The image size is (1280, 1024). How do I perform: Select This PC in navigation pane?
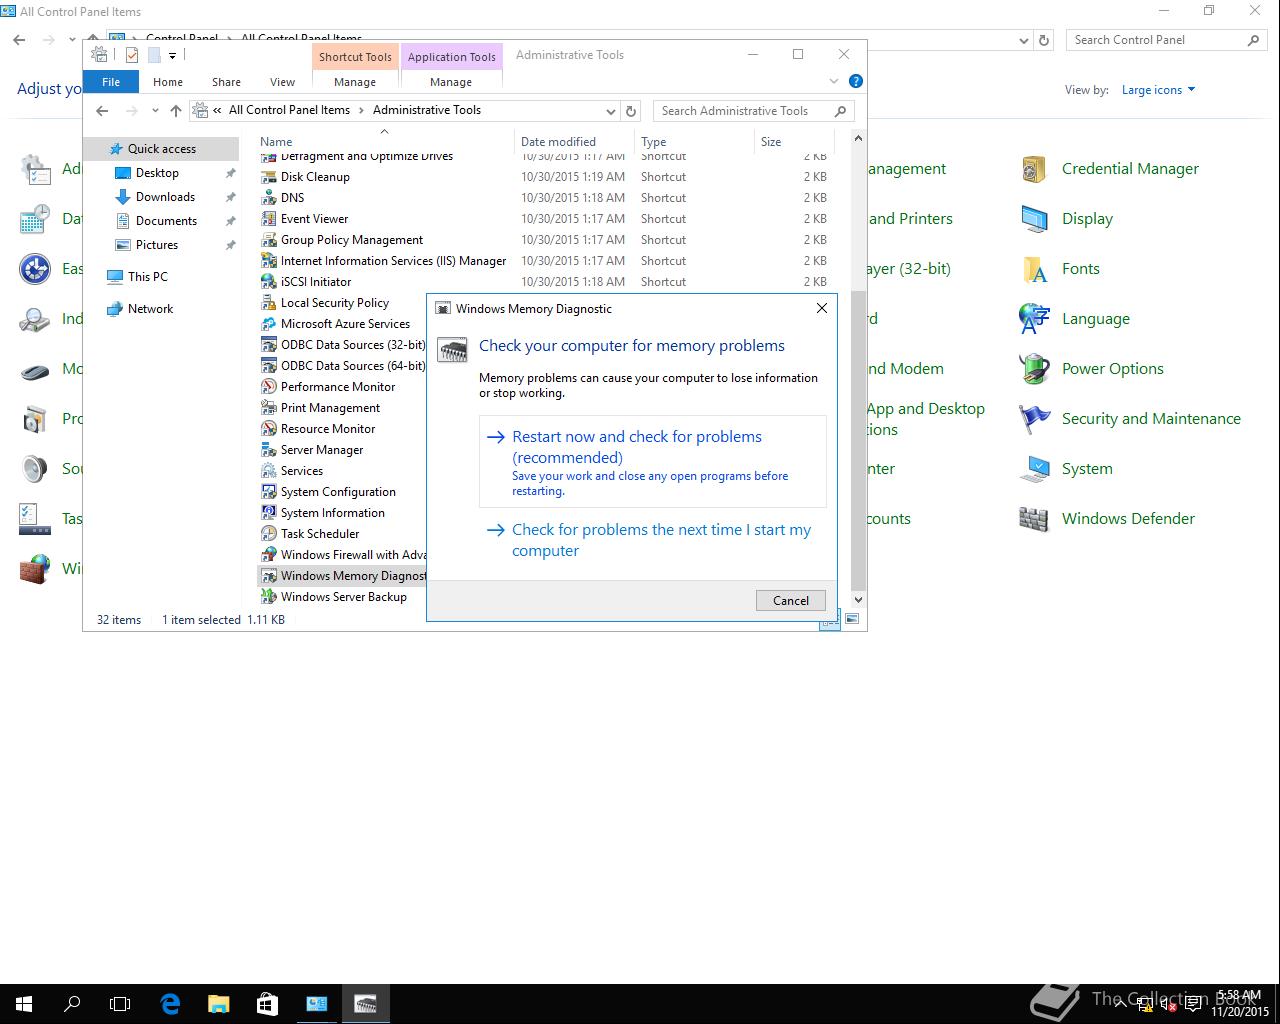pos(148,277)
